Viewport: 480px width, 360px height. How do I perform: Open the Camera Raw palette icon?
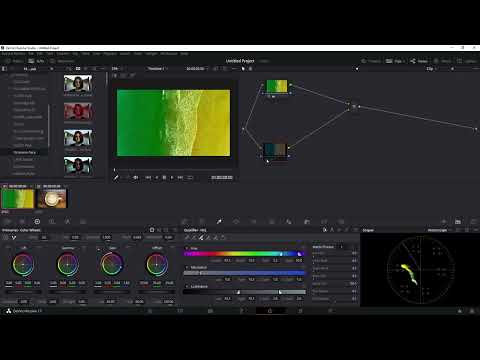tap(8, 221)
